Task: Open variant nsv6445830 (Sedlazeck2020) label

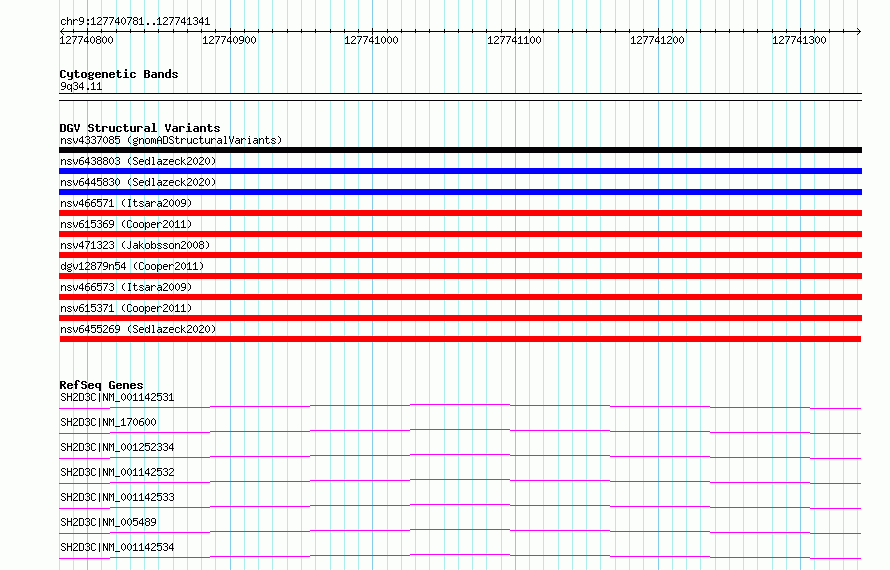Action: click(x=138, y=182)
